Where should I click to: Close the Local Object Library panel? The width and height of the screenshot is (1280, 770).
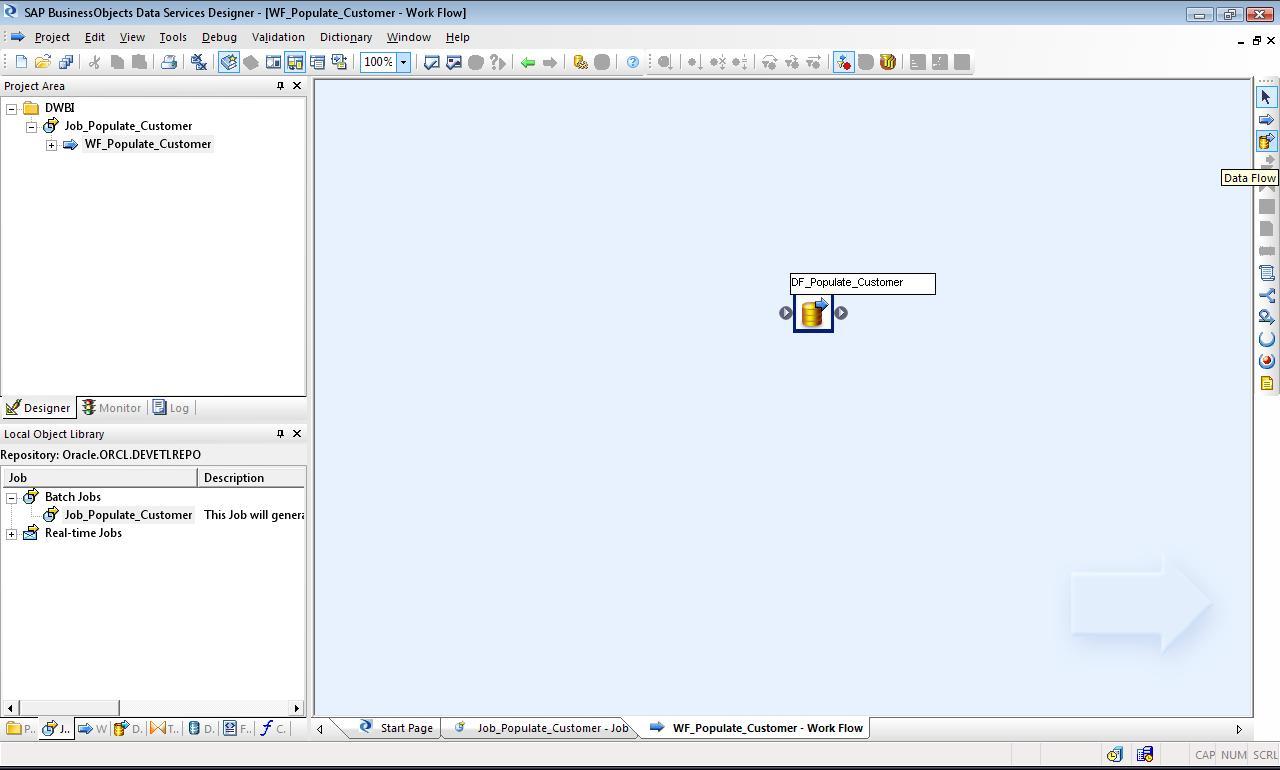pos(297,434)
